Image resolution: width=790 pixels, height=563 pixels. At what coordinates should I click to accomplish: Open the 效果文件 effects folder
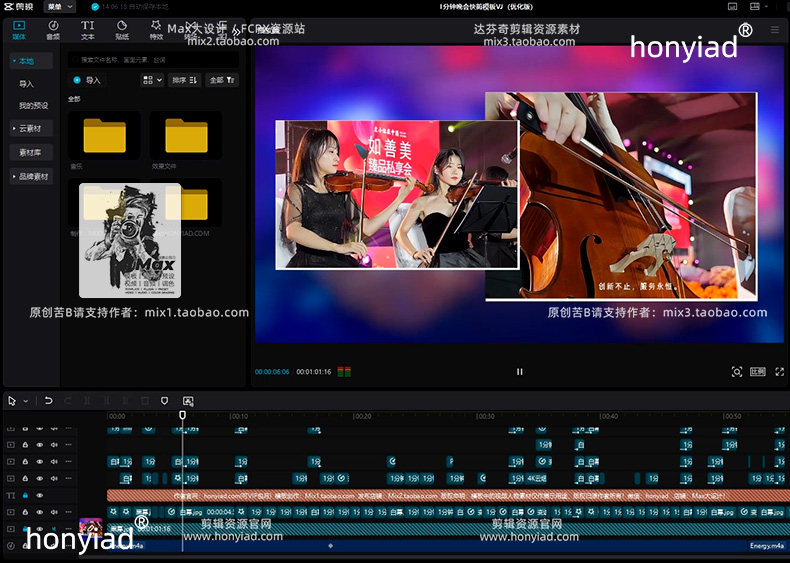click(x=186, y=136)
